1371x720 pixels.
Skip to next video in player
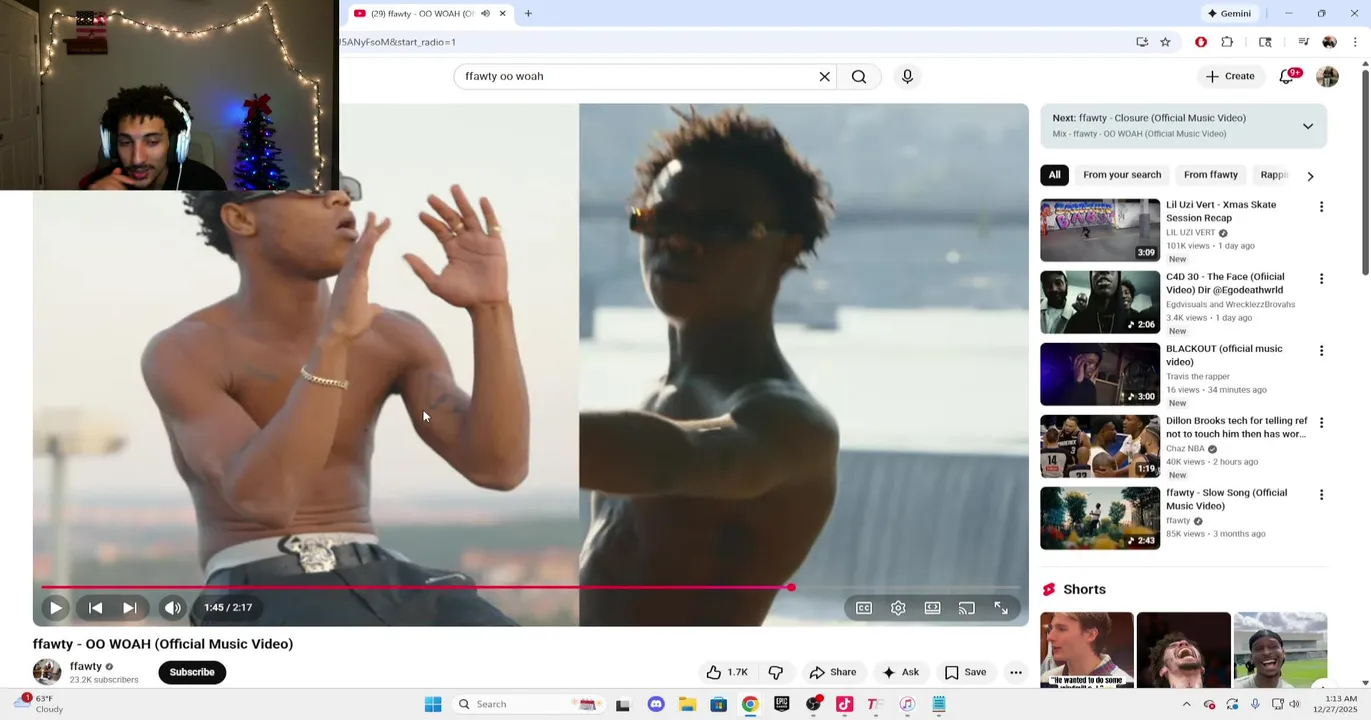pyautogui.click(x=130, y=607)
